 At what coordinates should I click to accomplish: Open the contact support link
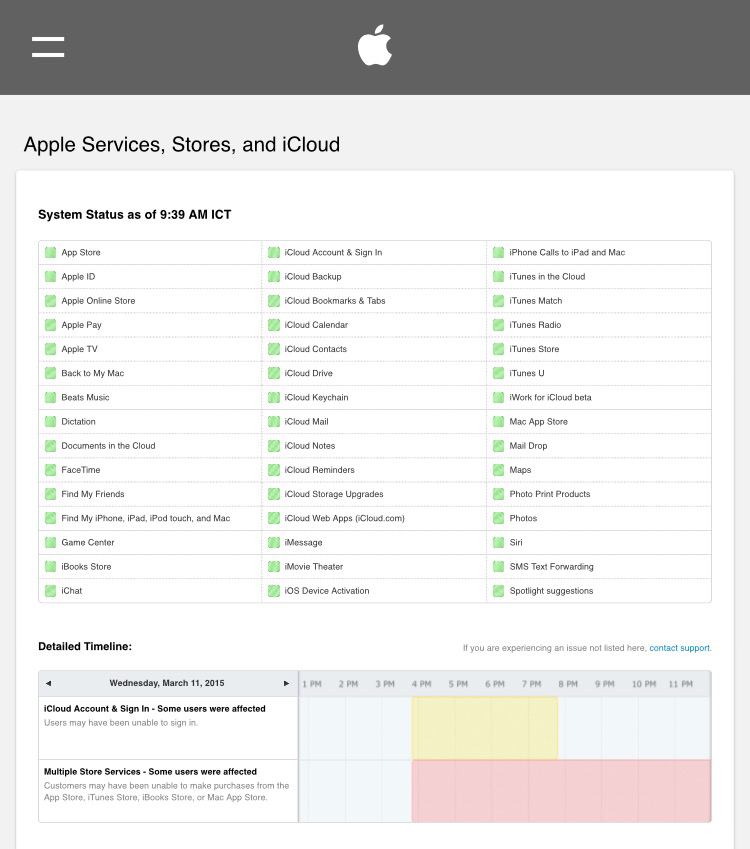tap(680, 648)
